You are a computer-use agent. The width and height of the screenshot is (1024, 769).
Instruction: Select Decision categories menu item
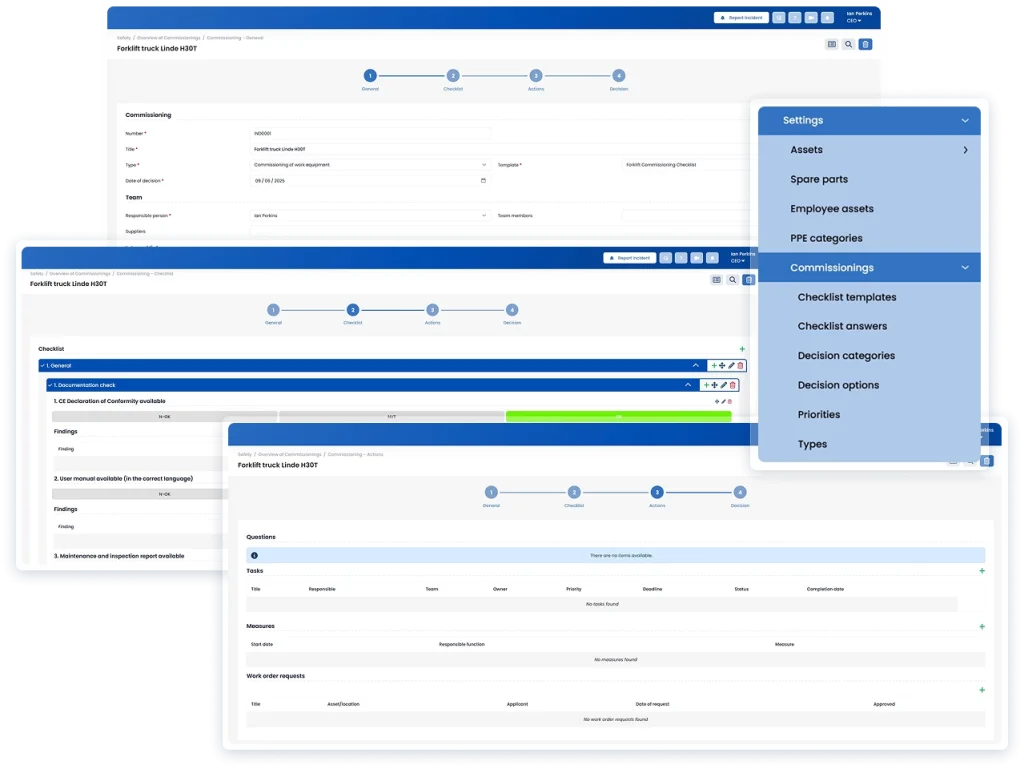846,356
